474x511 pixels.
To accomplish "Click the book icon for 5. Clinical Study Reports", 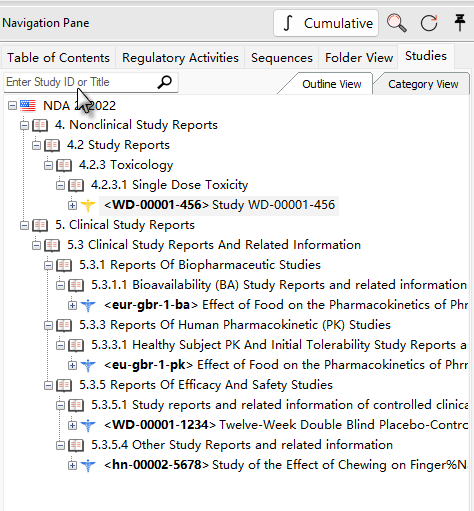I will (x=40, y=225).
